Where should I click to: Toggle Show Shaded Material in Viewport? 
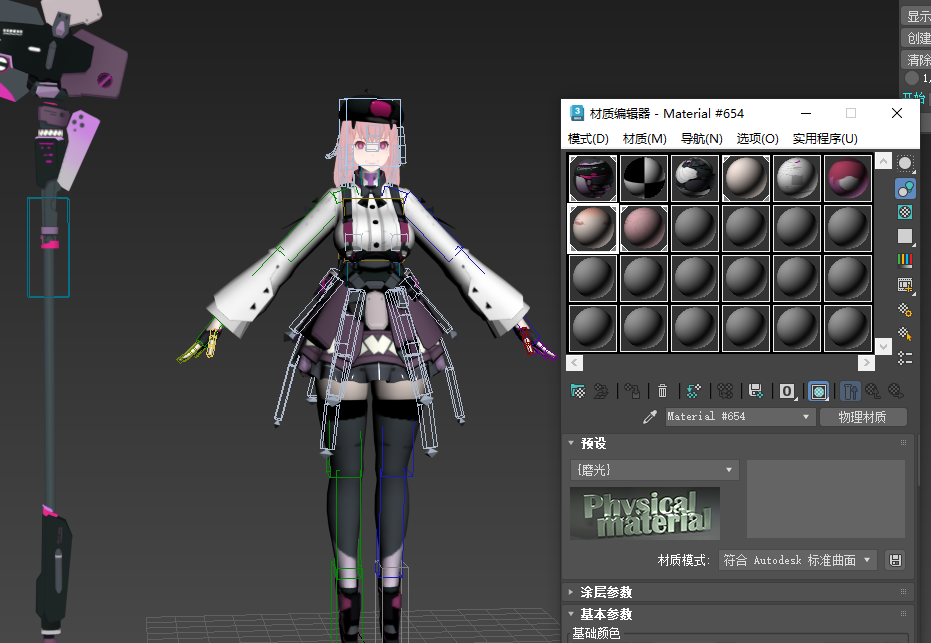818,391
